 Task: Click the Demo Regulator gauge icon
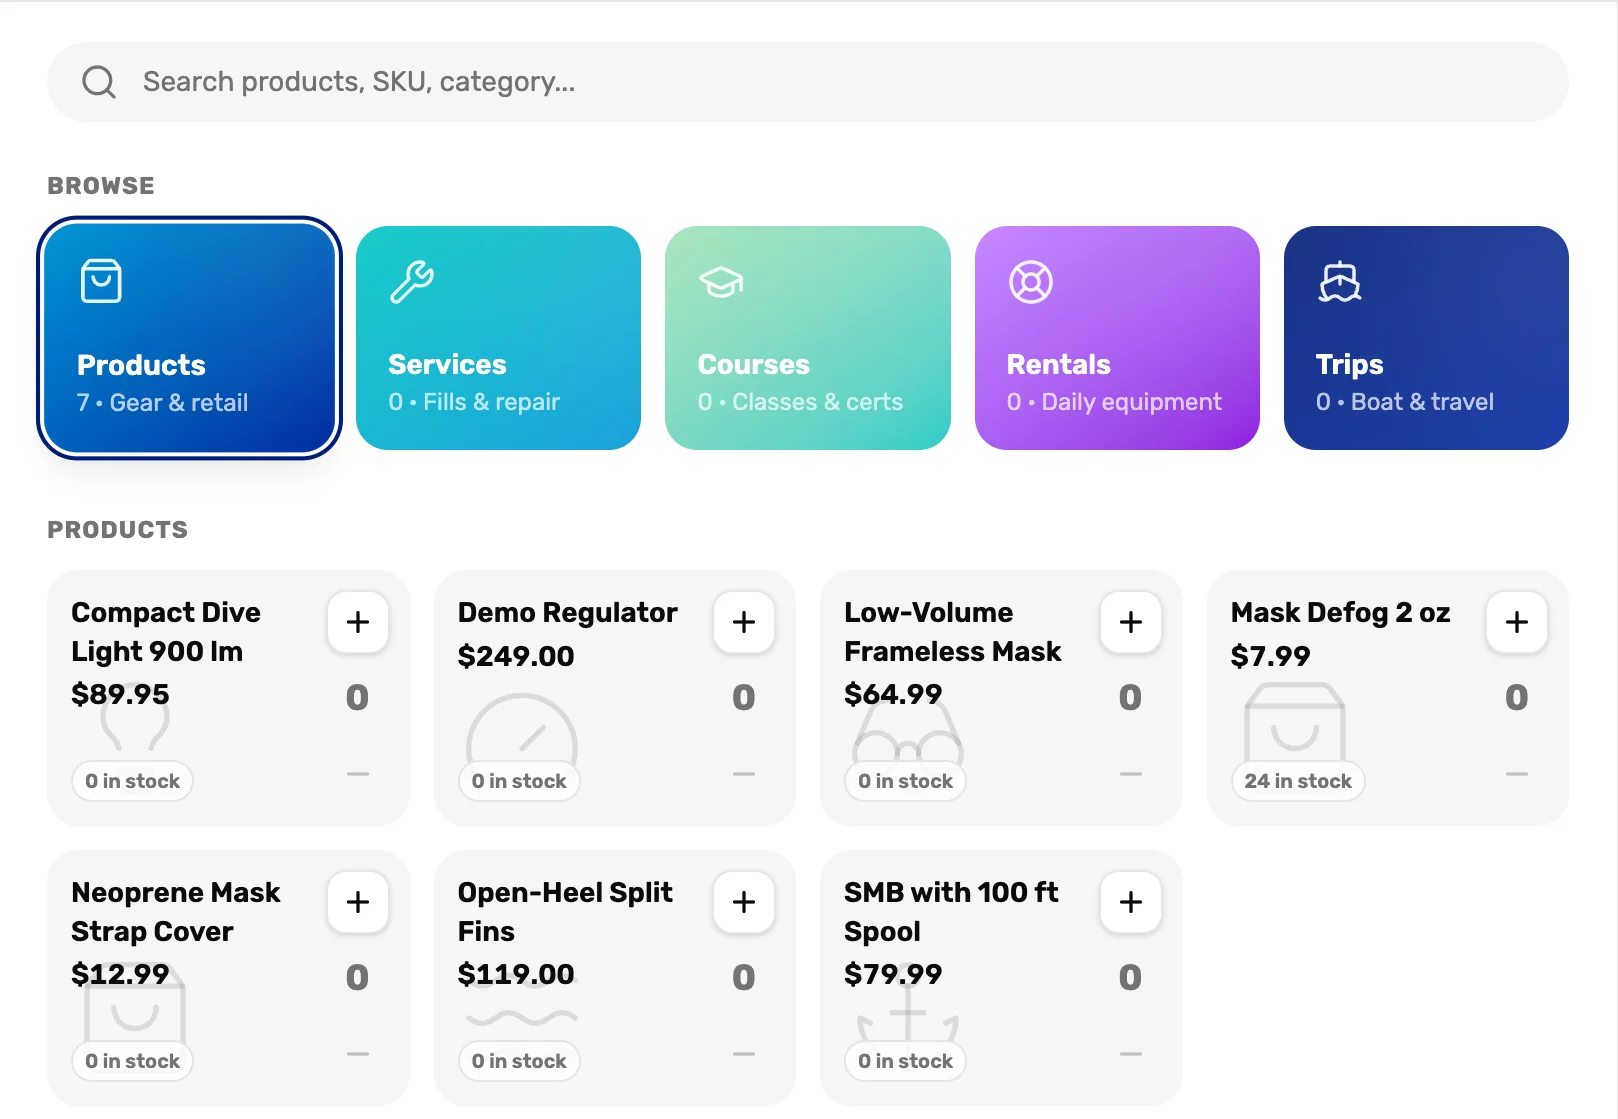click(522, 730)
